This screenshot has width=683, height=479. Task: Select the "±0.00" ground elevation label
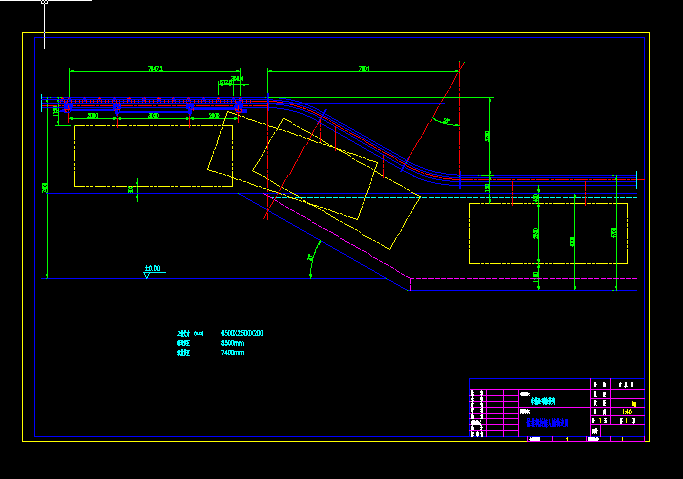pyautogui.click(x=152, y=268)
